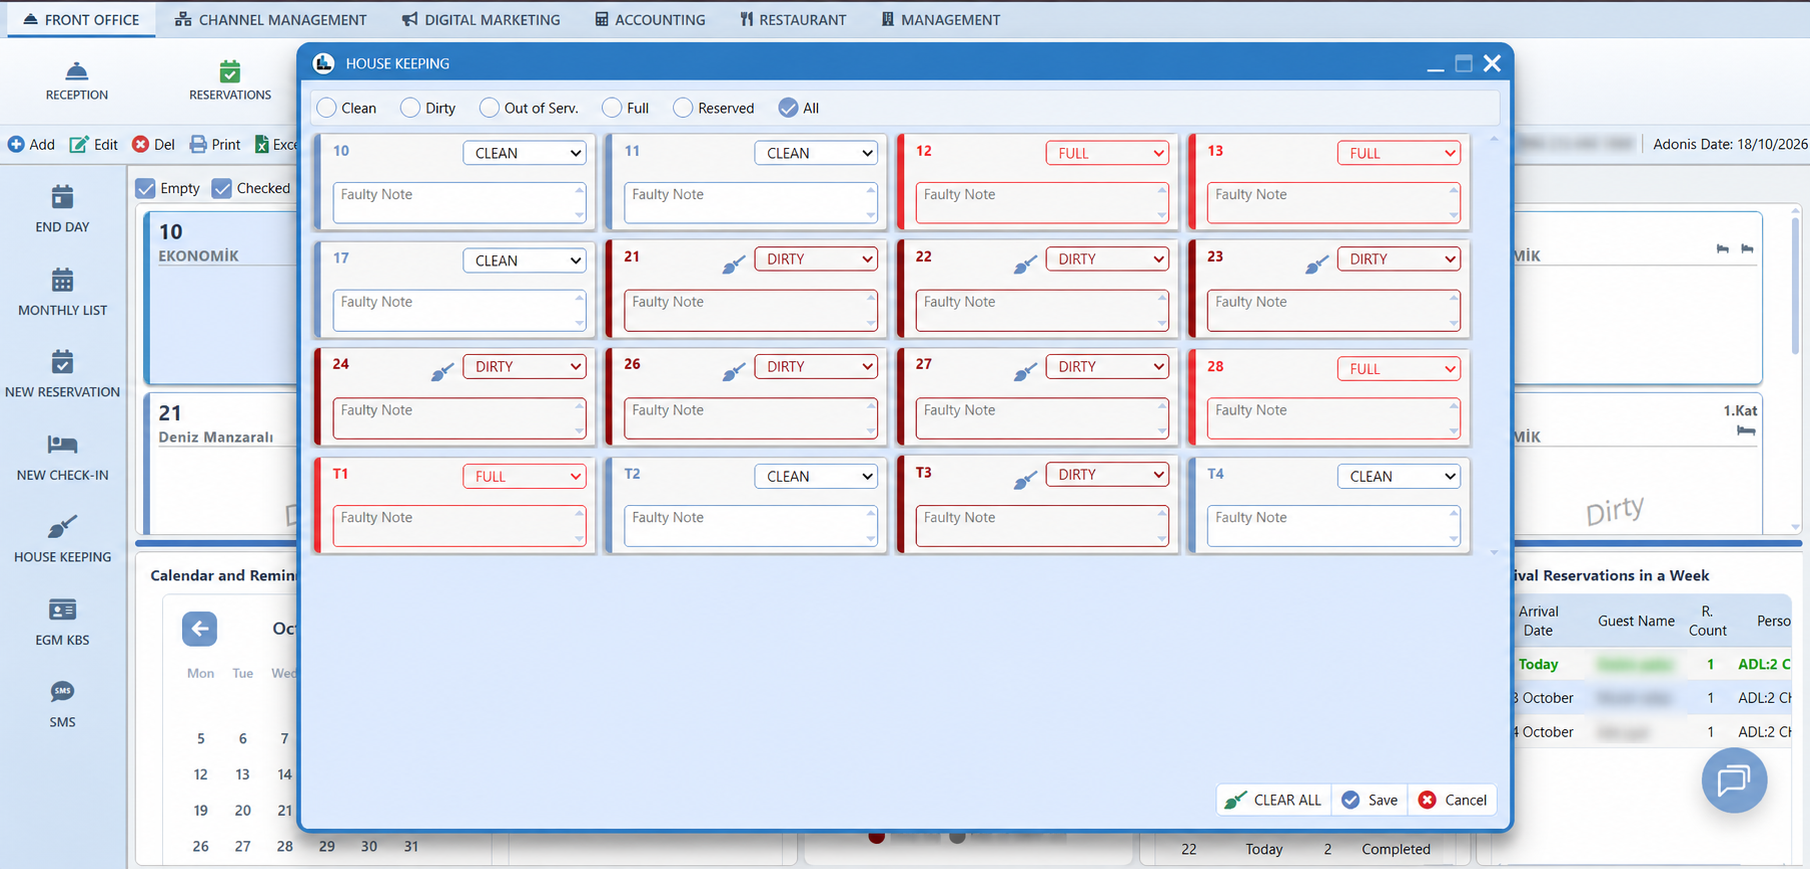The image size is (1810, 869).
Task: Select the Out of Serv. radio button
Action: [489, 108]
